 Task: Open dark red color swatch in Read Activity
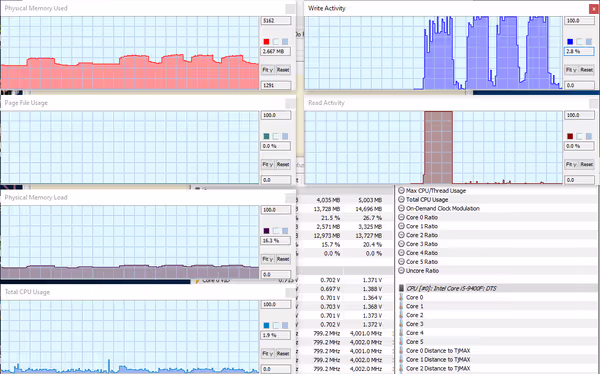point(570,136)
